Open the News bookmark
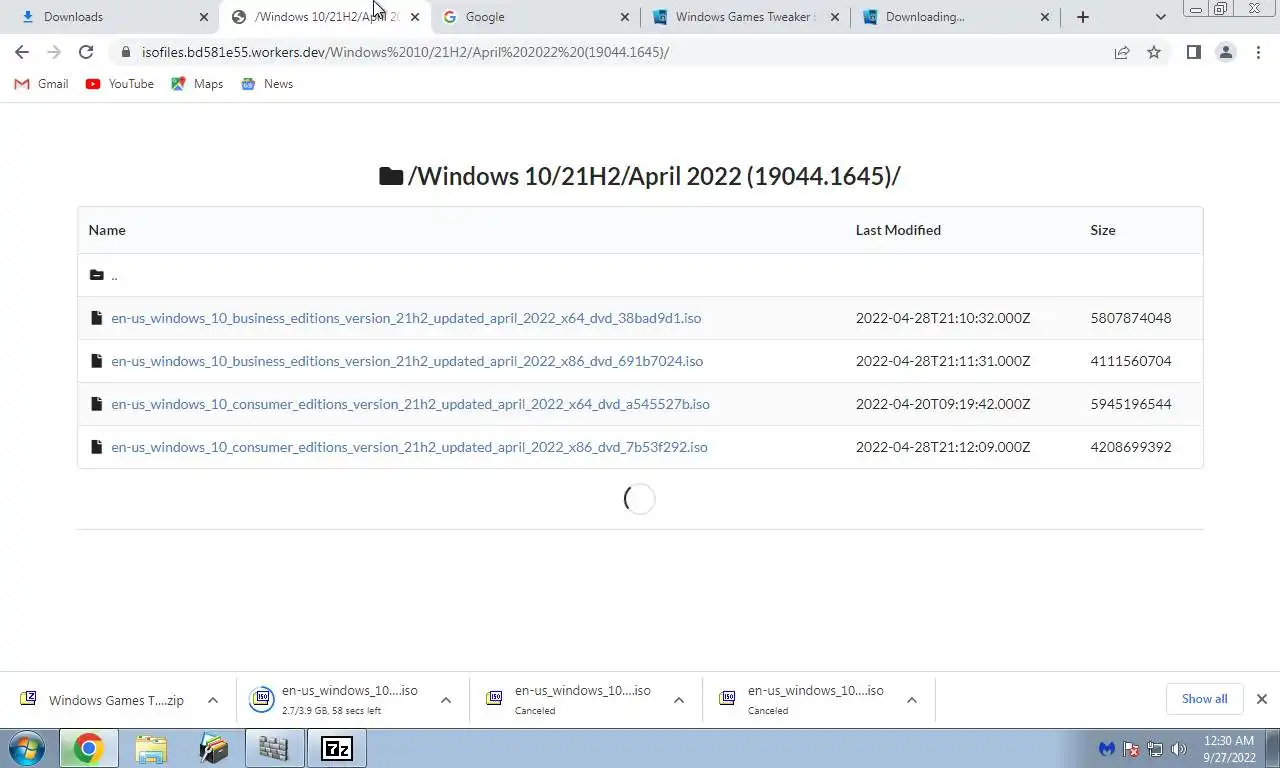The width and height of the screenshot is (1280, 768). pyautogui.click(x=267, y=84)
